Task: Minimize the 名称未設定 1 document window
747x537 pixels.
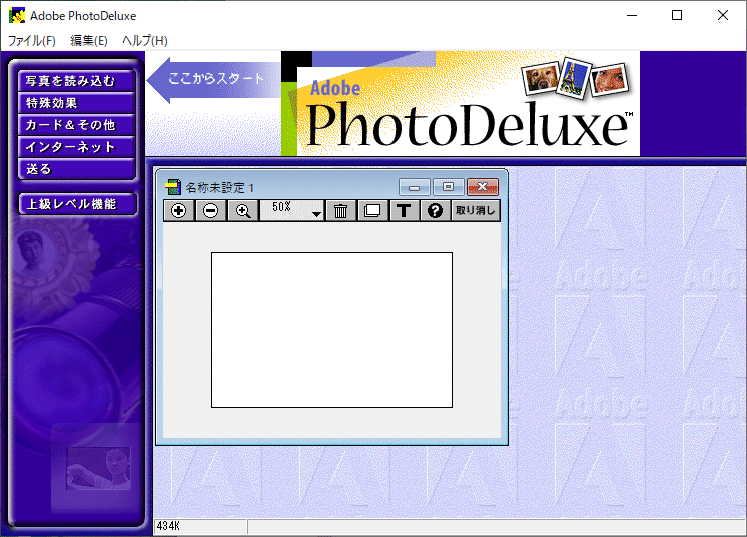Action: 414,187
